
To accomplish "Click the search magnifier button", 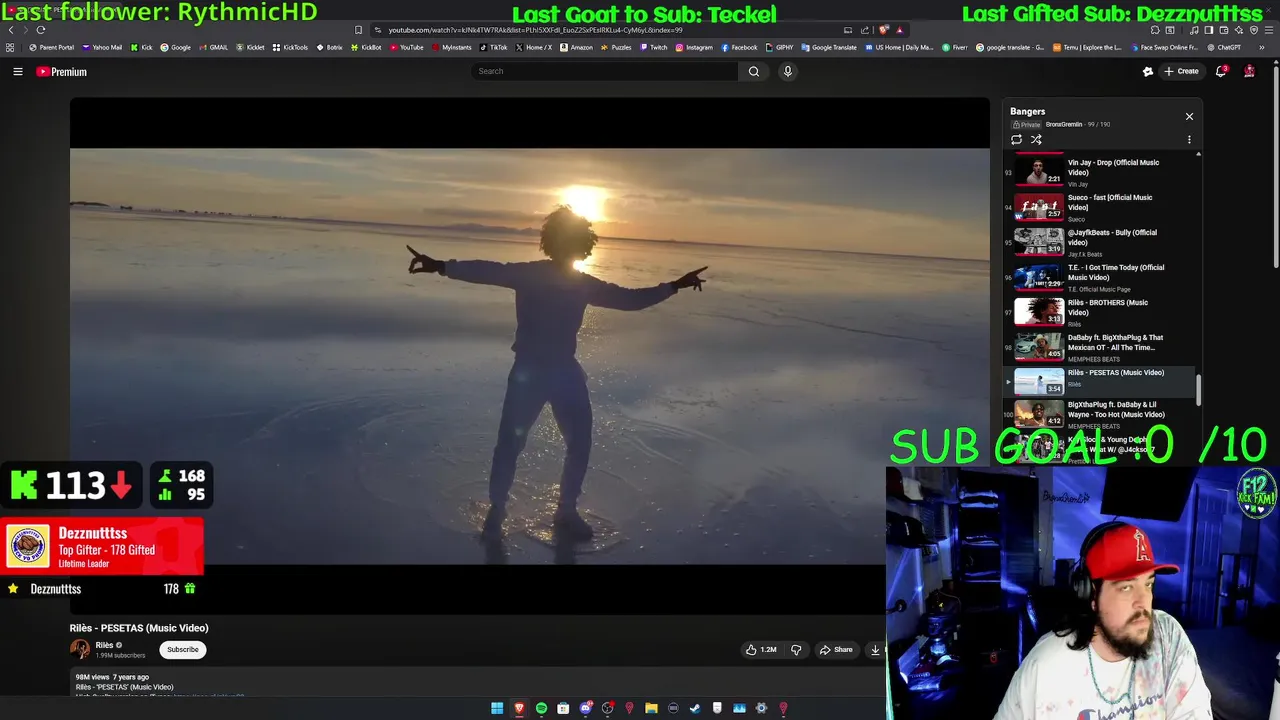I will tap(754, 71).
